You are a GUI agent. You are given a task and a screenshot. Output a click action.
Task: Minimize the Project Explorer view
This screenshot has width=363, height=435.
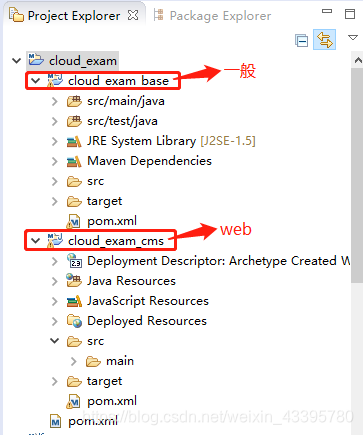(x=327, y=11)
